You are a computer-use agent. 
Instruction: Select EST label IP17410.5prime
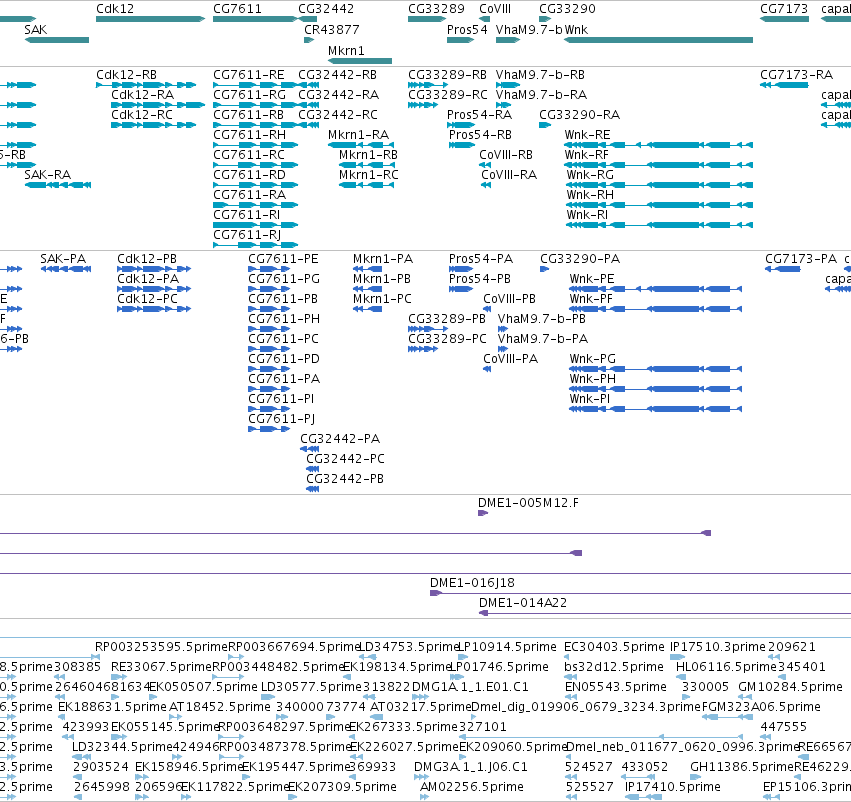pos(672,786)
